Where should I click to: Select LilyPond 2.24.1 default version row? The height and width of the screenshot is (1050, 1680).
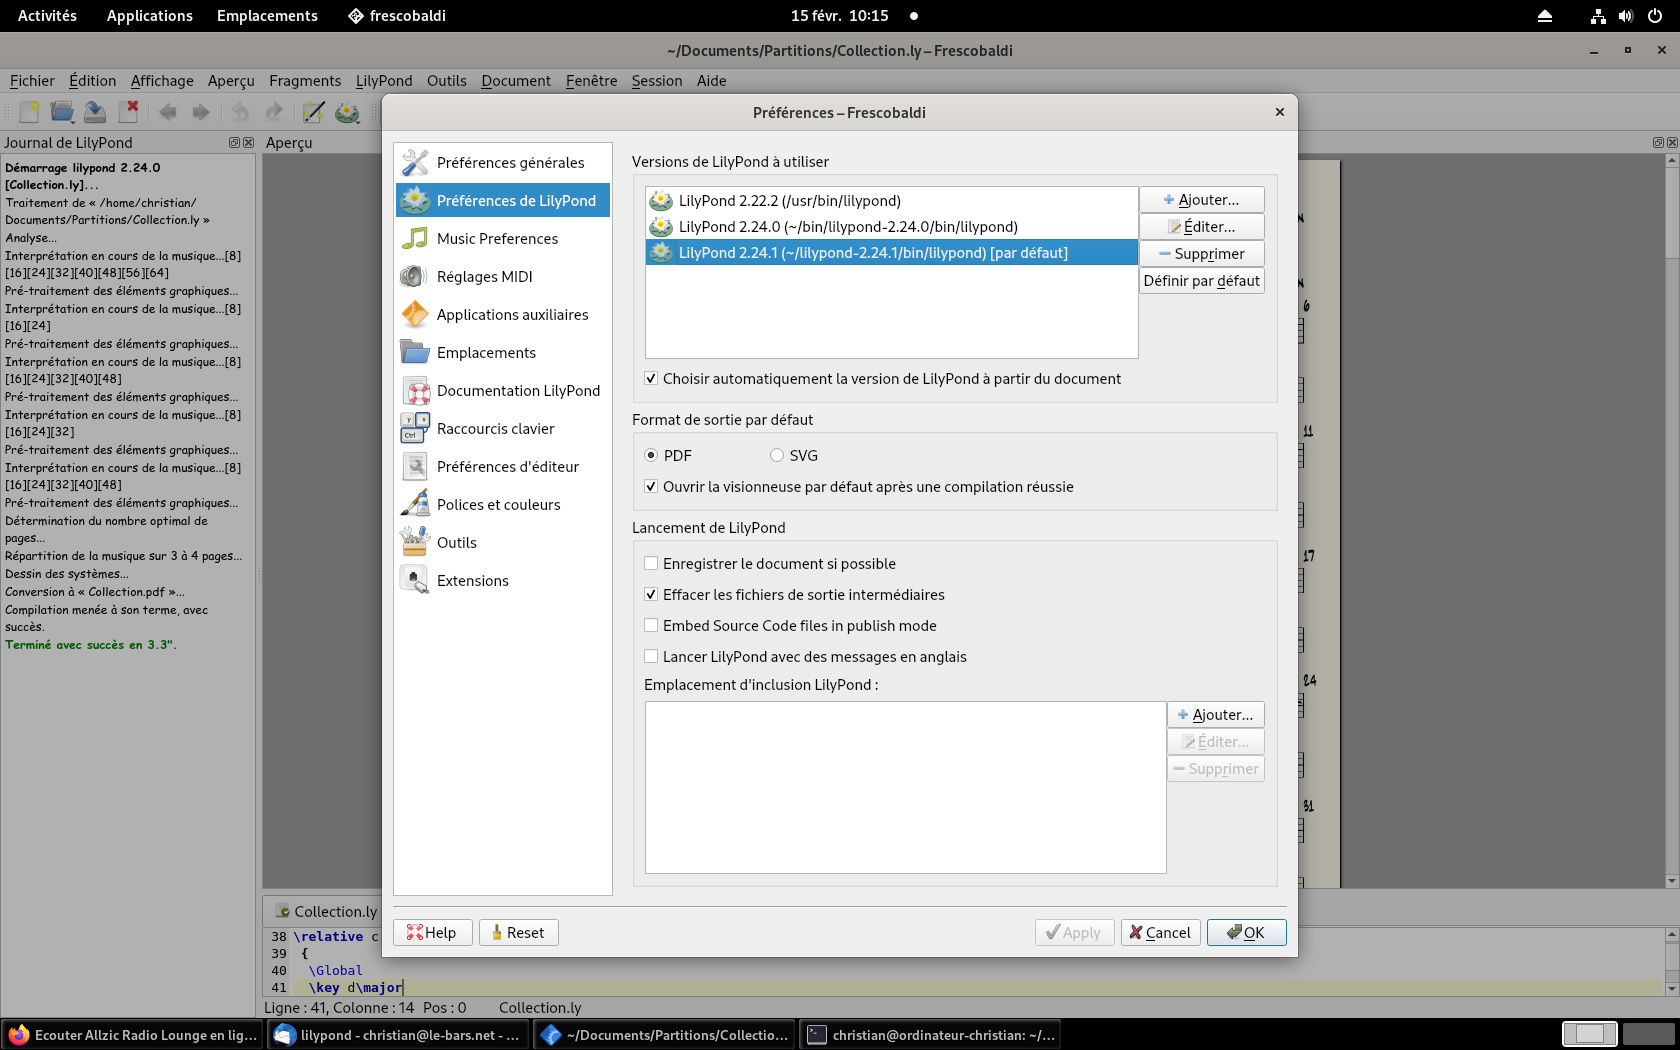[891, 253]
